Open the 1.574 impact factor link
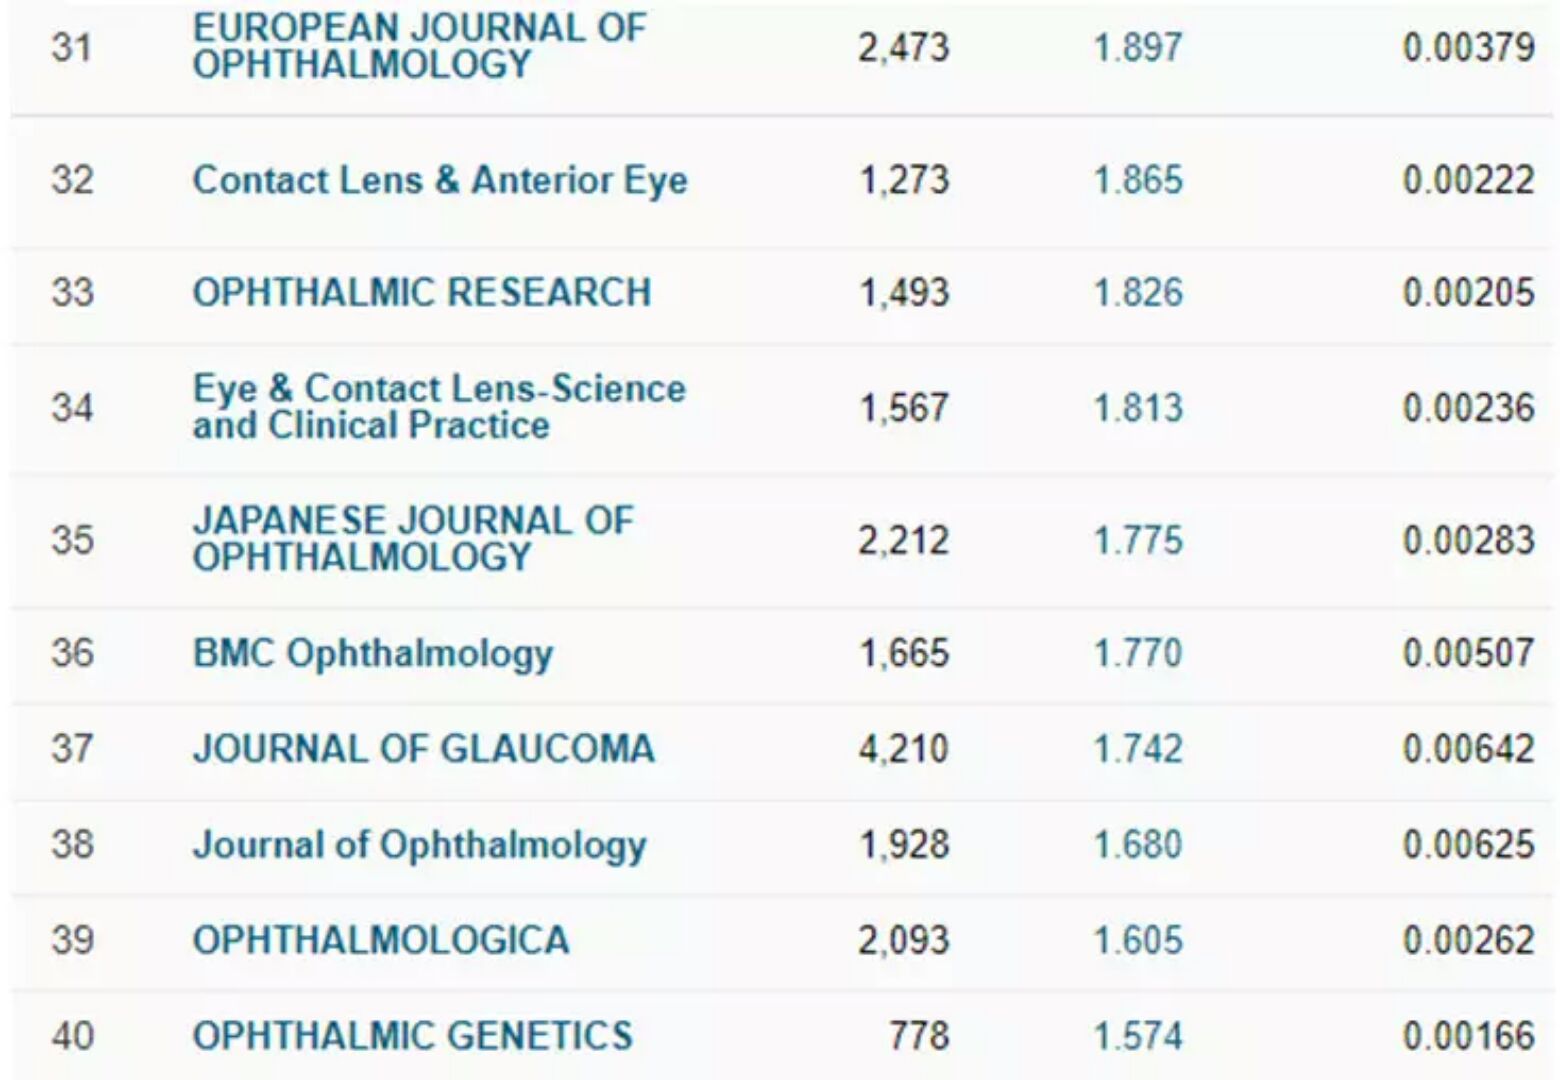The width and height of the screenshot is (1560, 1080). [1138, 1035]
